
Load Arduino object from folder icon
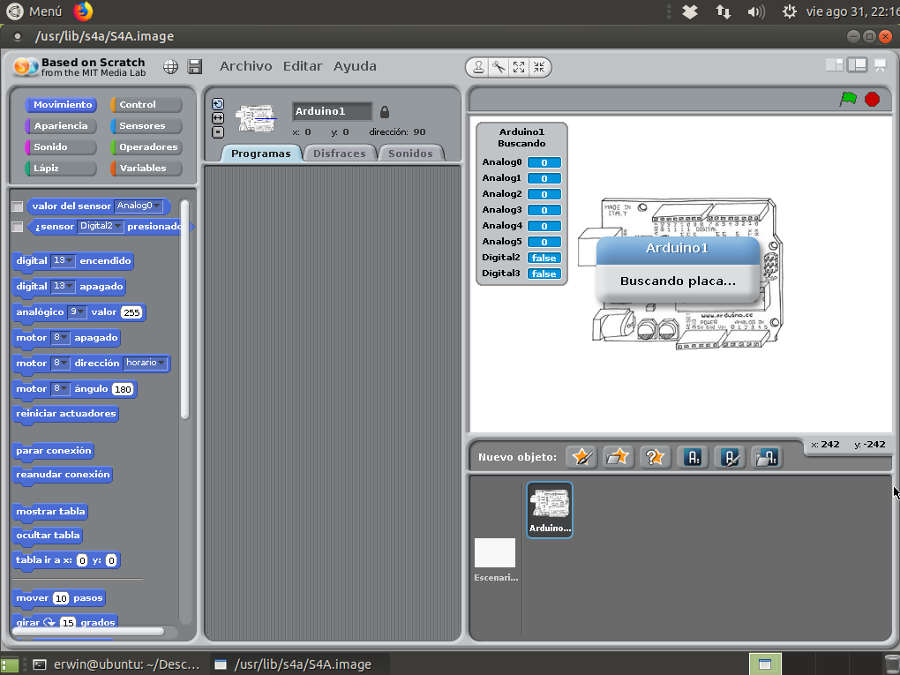click(x=766, y=457)
